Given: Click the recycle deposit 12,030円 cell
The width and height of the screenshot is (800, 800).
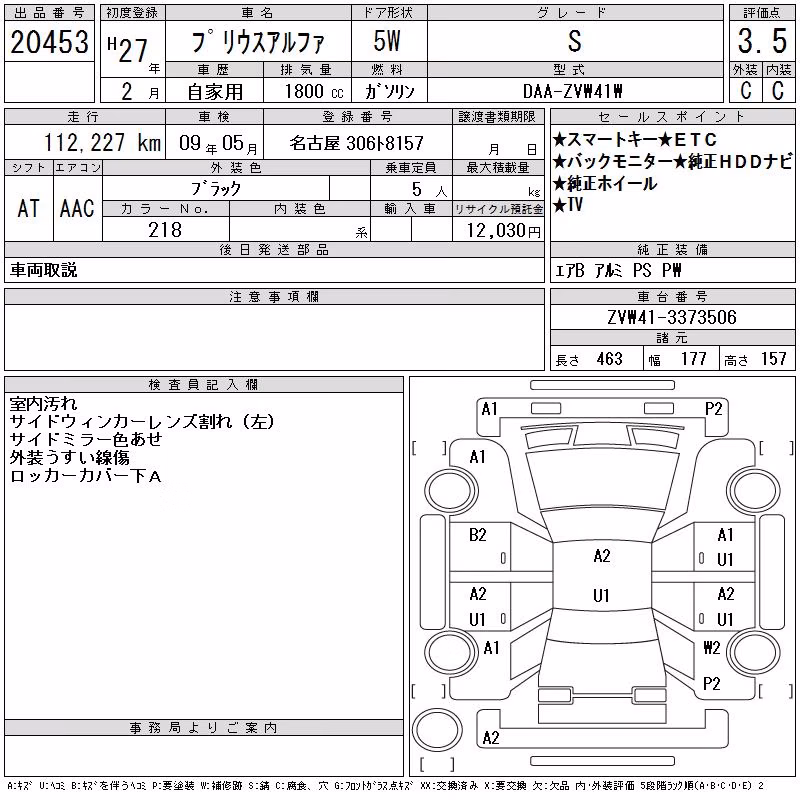Looking at the screenshot, I should [x=498, y=230].
